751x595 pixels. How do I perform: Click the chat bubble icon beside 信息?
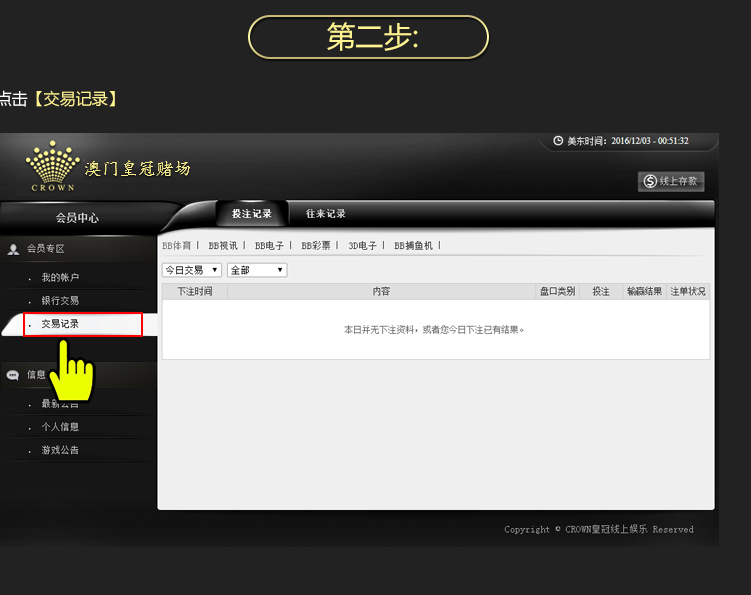tap(13, 375)
